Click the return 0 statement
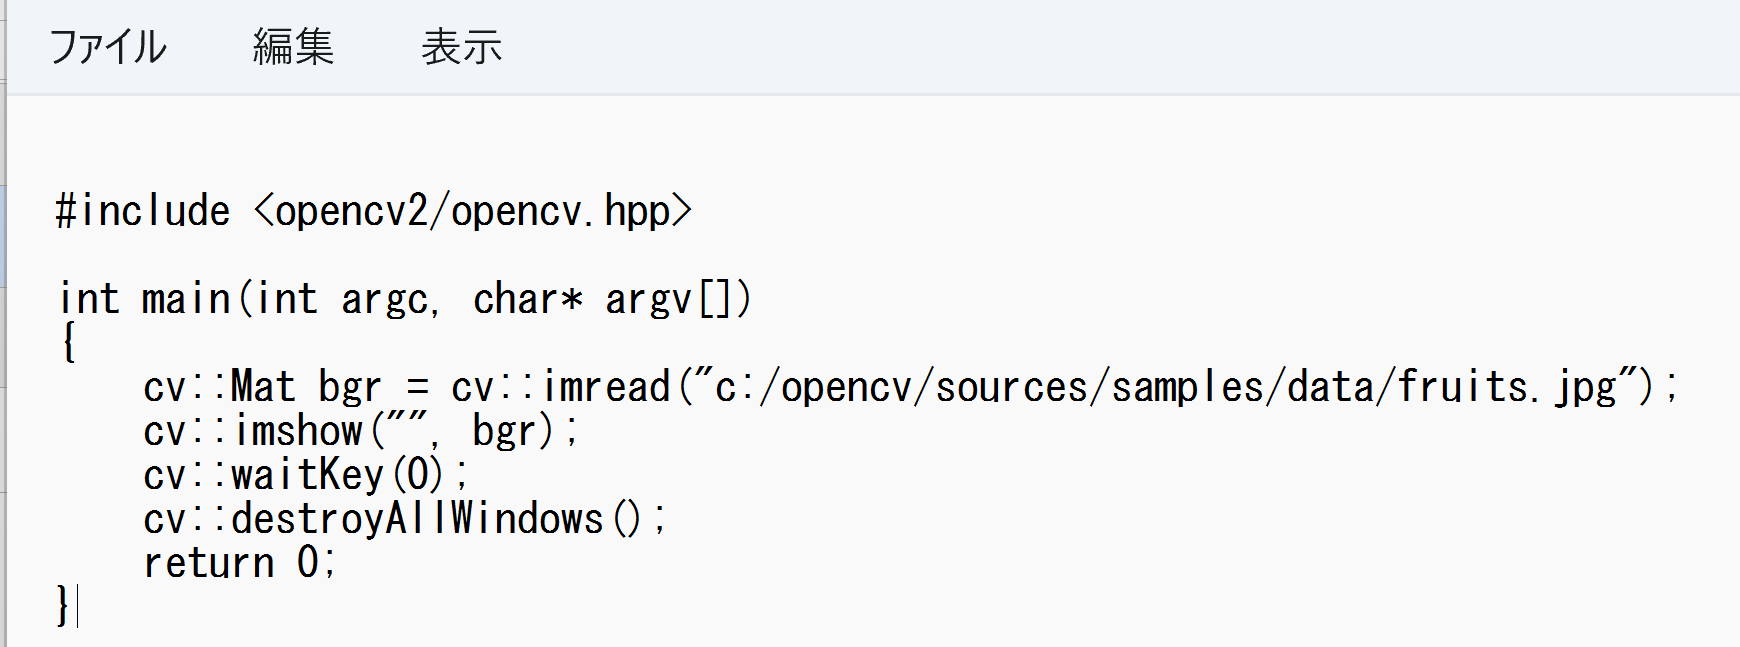 240,563
